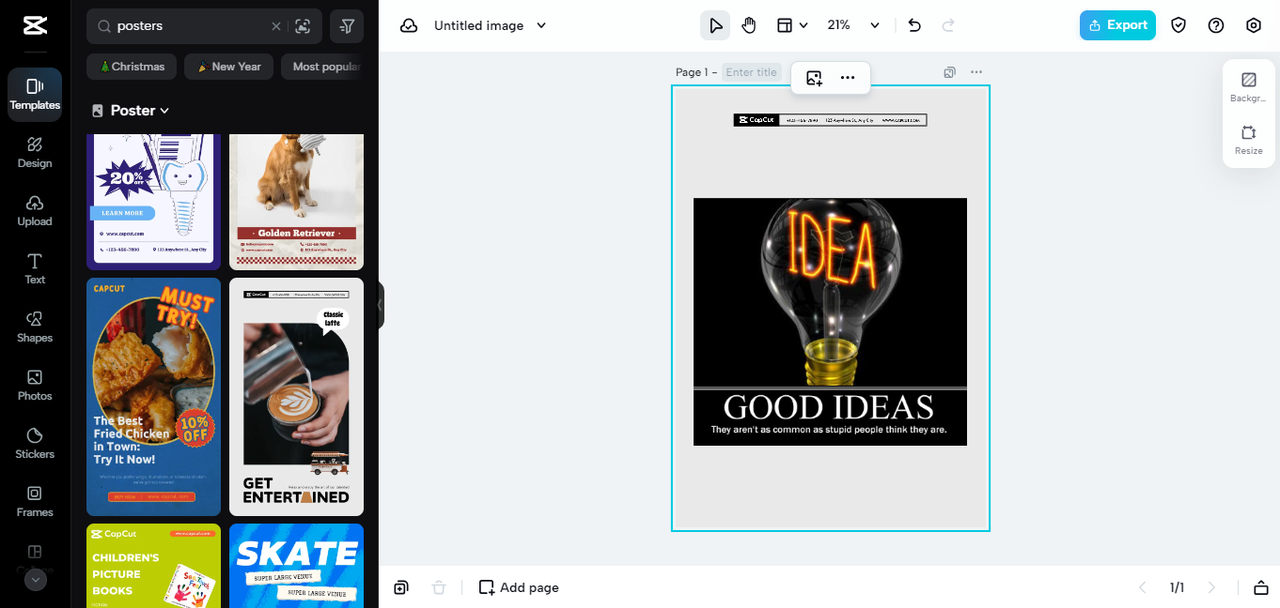
Task: Open the shield privacy icon
Action: pos(1179,26)
